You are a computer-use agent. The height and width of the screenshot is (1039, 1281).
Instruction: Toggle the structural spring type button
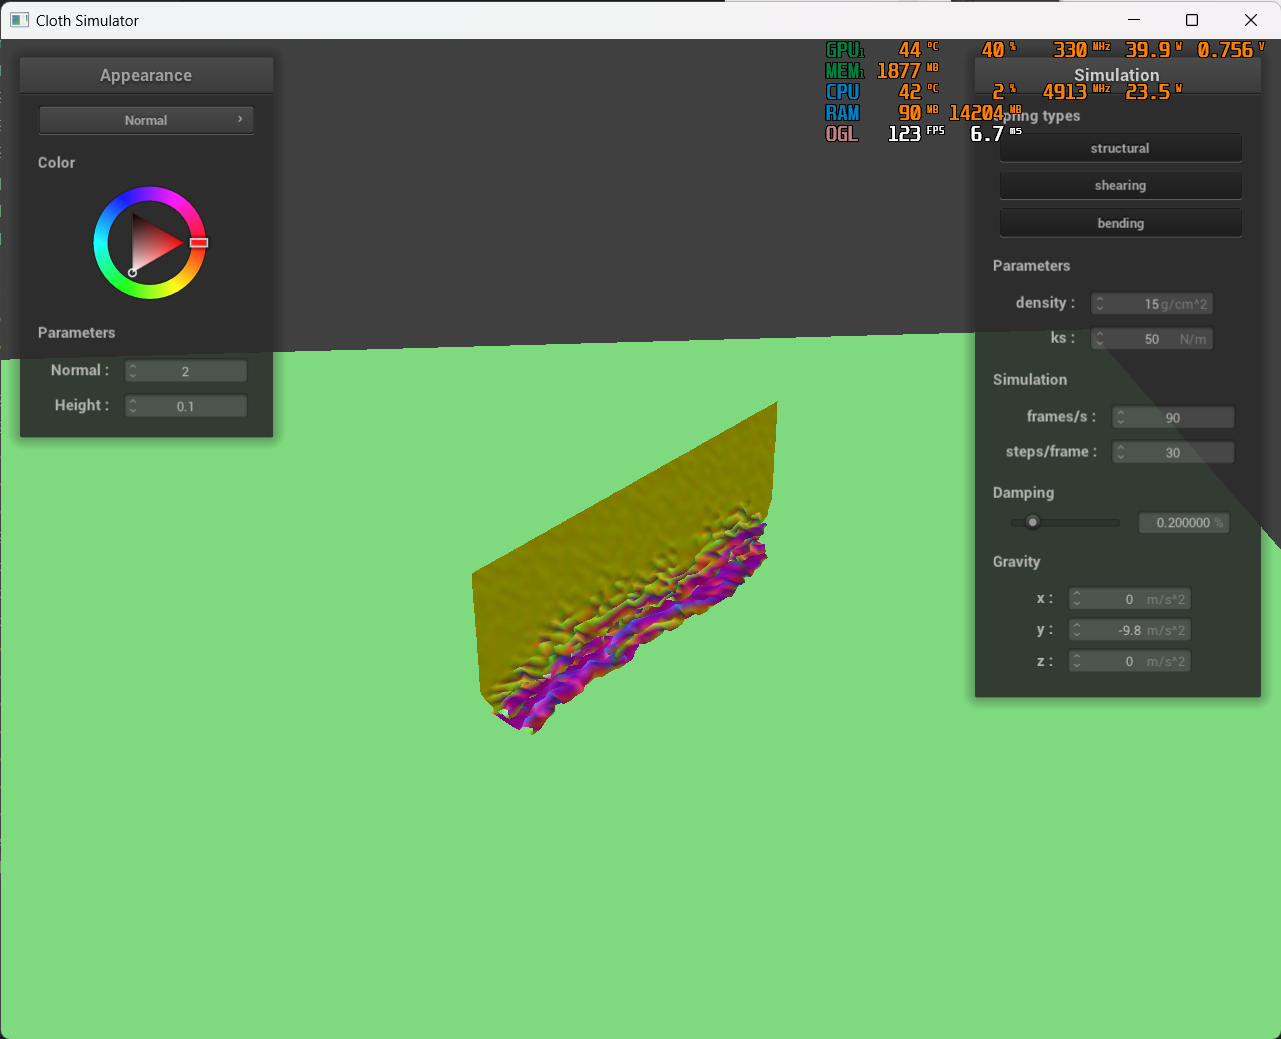[x=1120, y=148]
